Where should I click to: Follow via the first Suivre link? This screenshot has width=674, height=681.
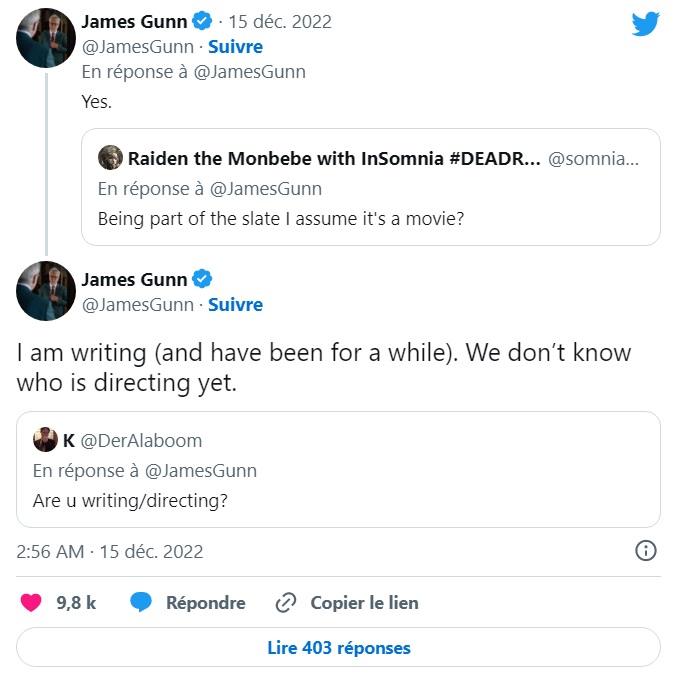235,47
